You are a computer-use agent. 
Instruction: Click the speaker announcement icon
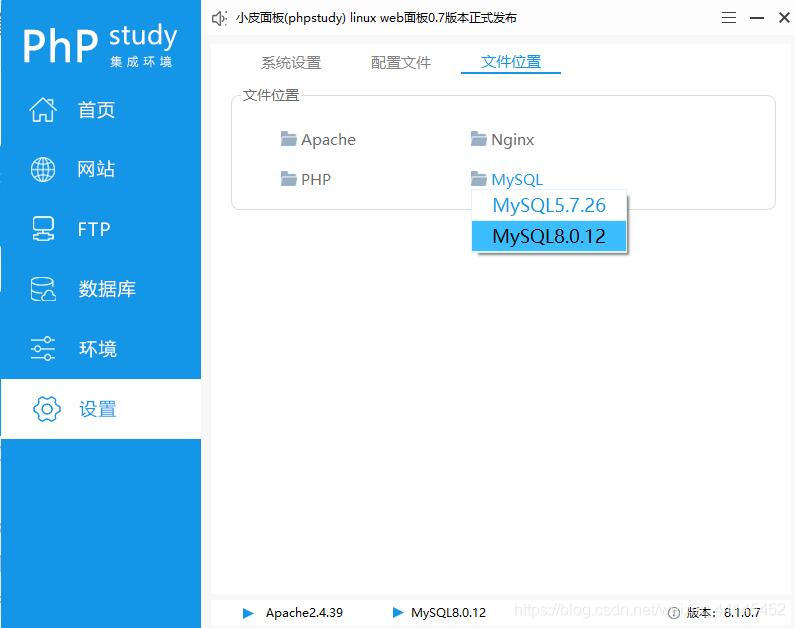(220, 18)
